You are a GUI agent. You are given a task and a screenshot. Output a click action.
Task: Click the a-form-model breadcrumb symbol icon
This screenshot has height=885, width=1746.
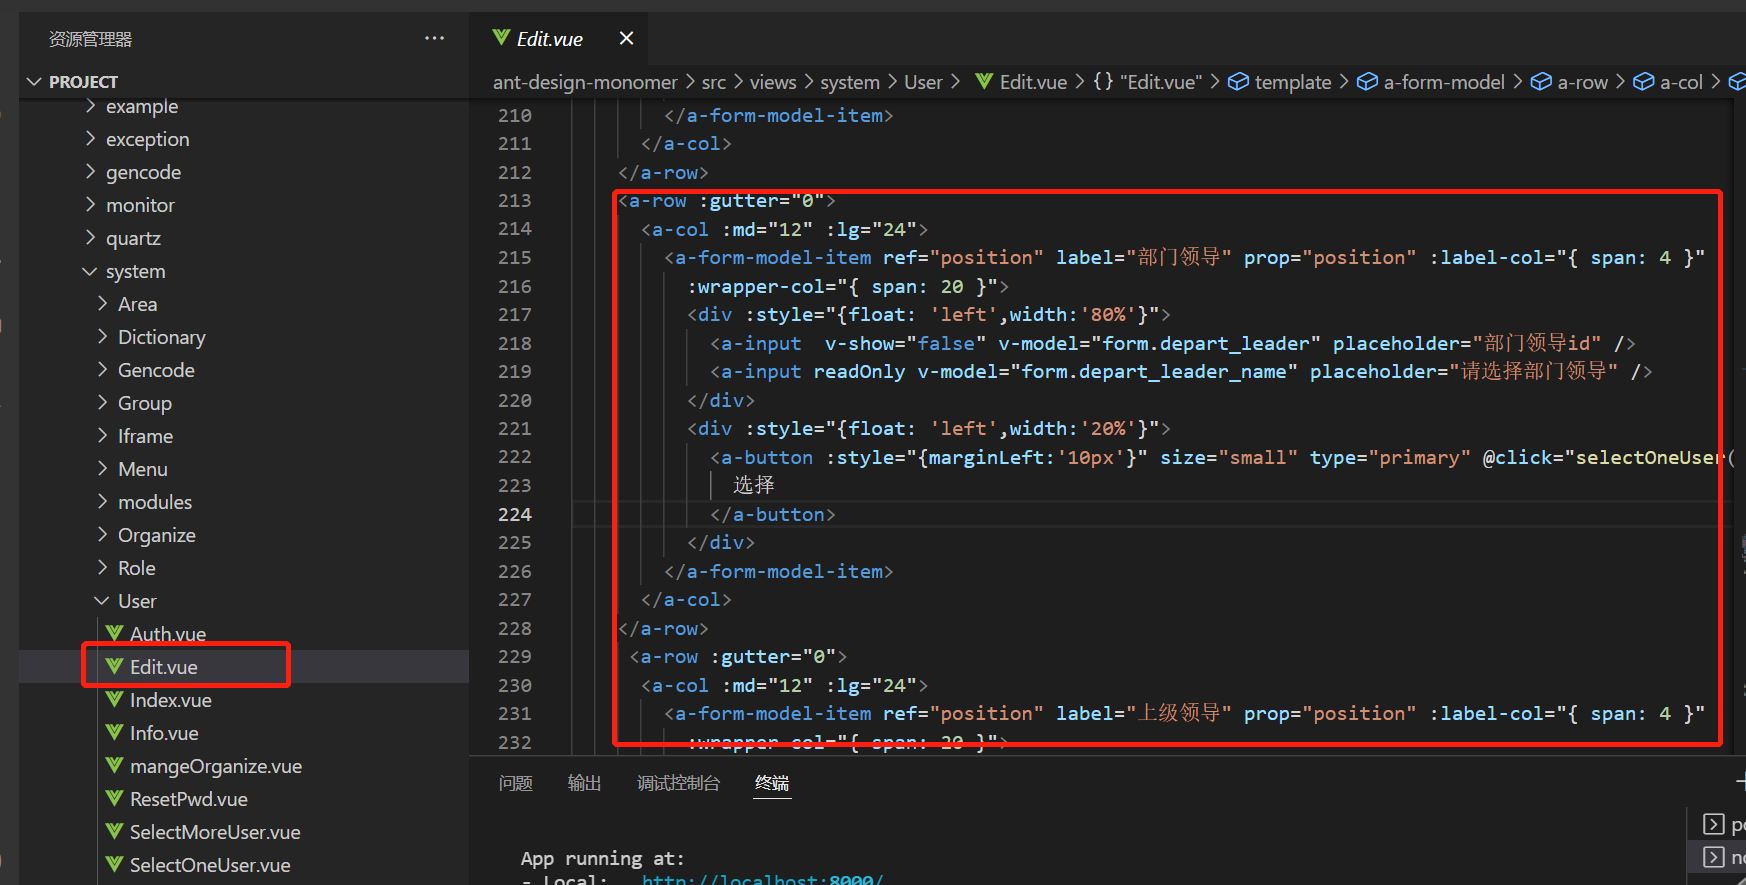pyautogui.click(x=1367, y=82)
